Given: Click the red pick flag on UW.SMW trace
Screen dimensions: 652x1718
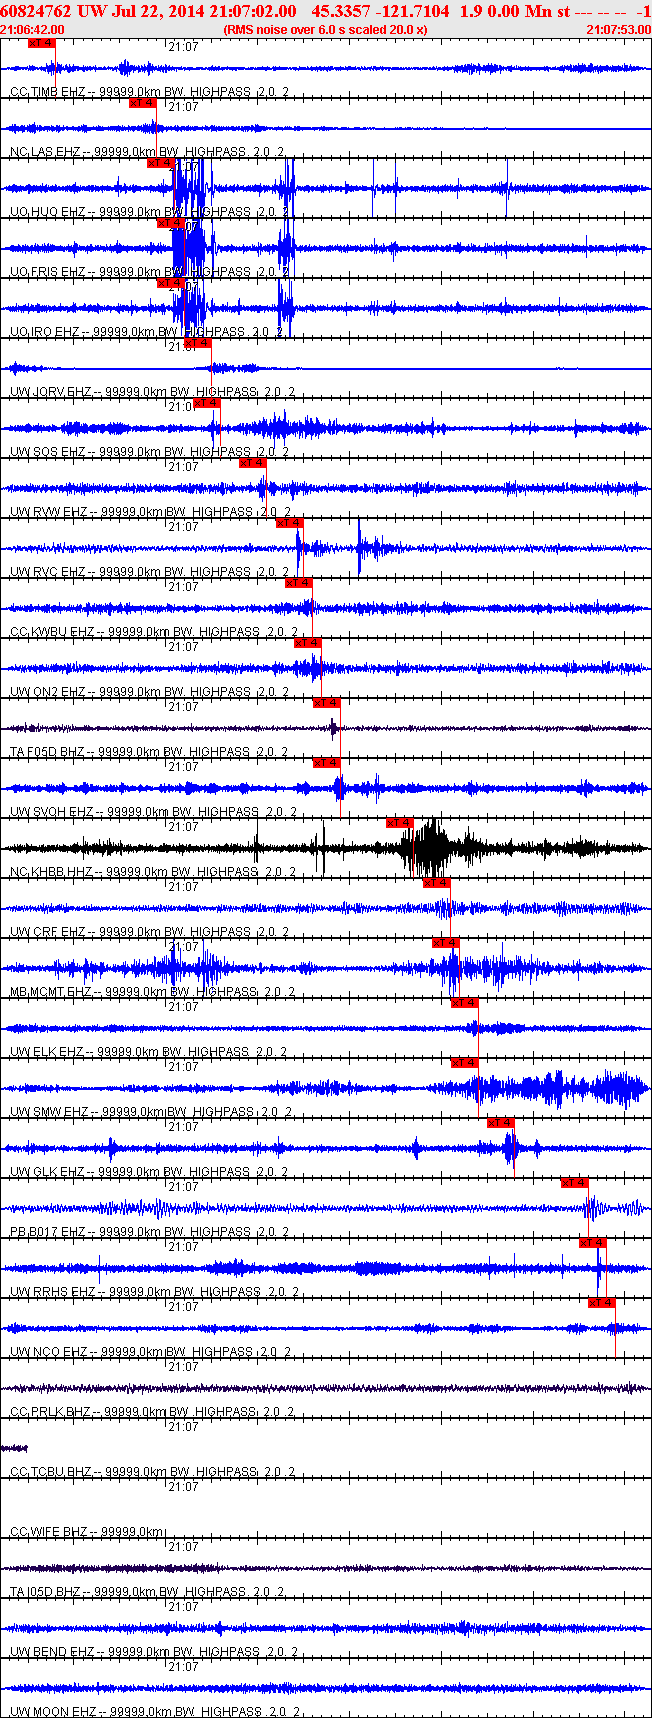Looking at the screenshot, I should tap(465, 1063).
